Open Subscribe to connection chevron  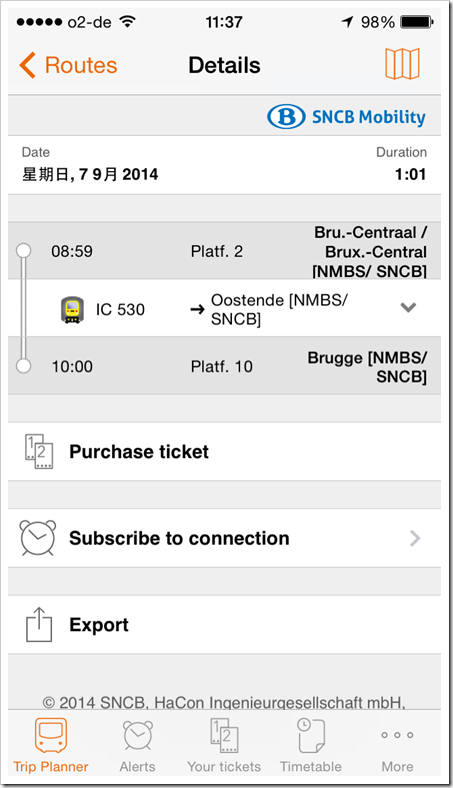tap(415, 538)
